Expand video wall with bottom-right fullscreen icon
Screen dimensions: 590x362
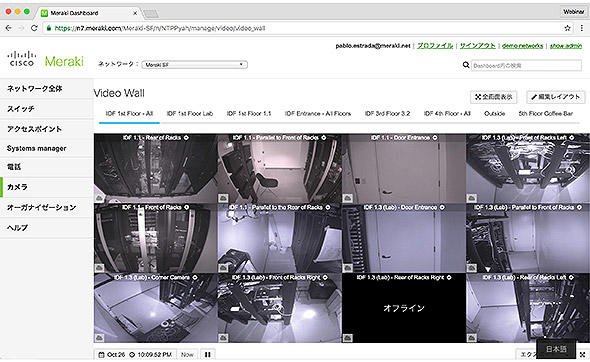pos(582,354)
